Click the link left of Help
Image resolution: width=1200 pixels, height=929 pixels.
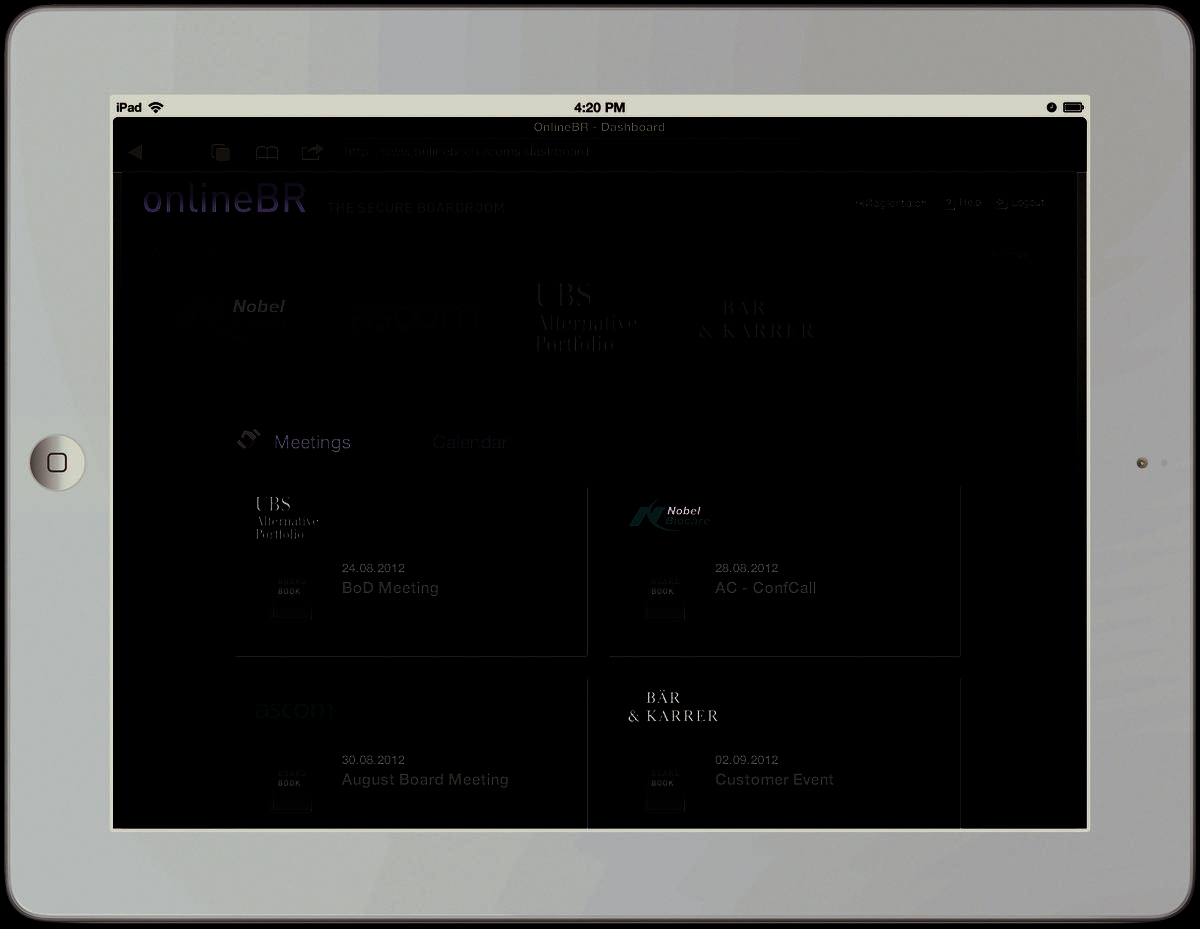tap(891, 203)
